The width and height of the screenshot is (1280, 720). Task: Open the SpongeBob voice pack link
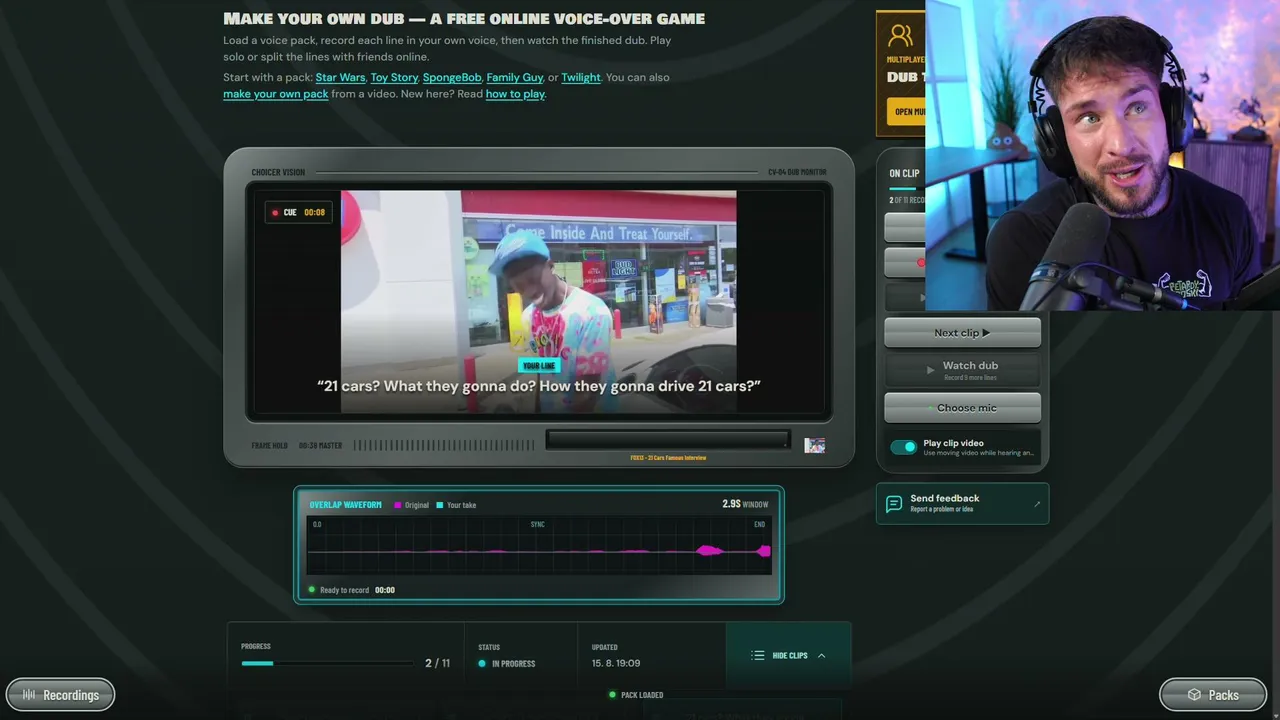[x=452, y=77]
